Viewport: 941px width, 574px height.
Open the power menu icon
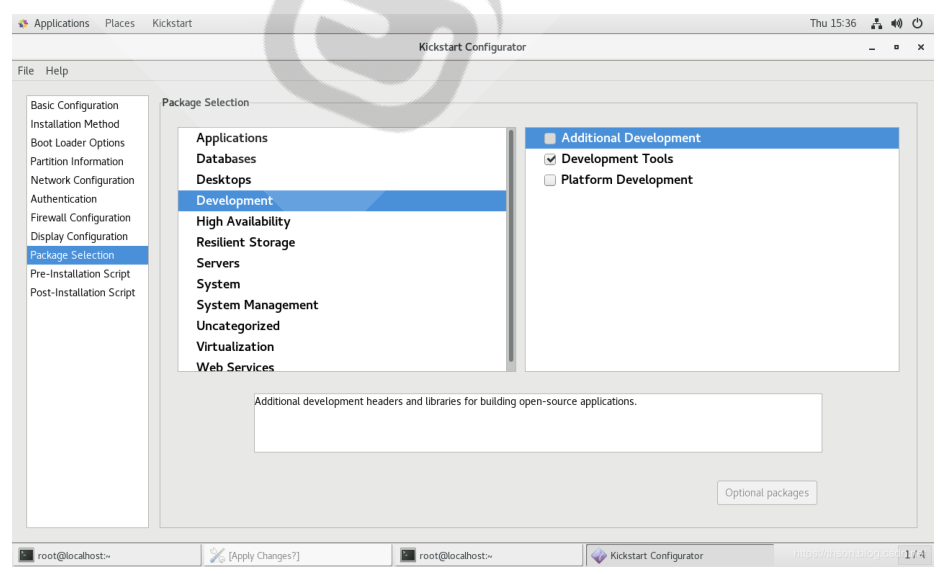coord(917,23)
